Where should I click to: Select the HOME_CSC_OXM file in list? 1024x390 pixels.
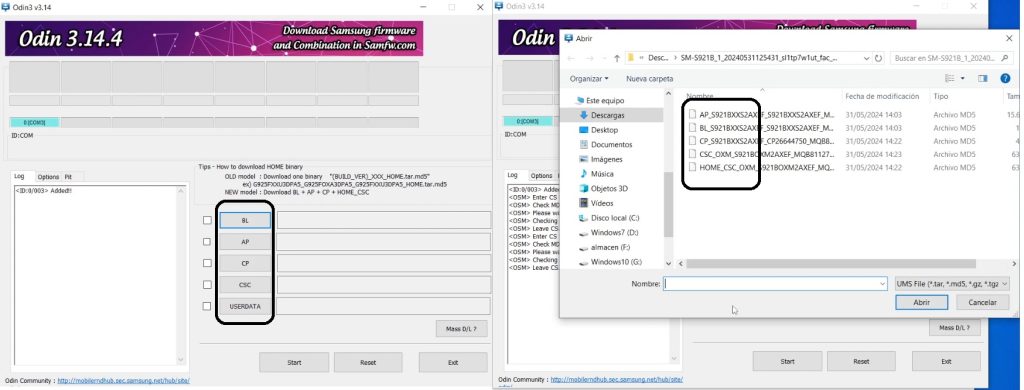[762, 167]
